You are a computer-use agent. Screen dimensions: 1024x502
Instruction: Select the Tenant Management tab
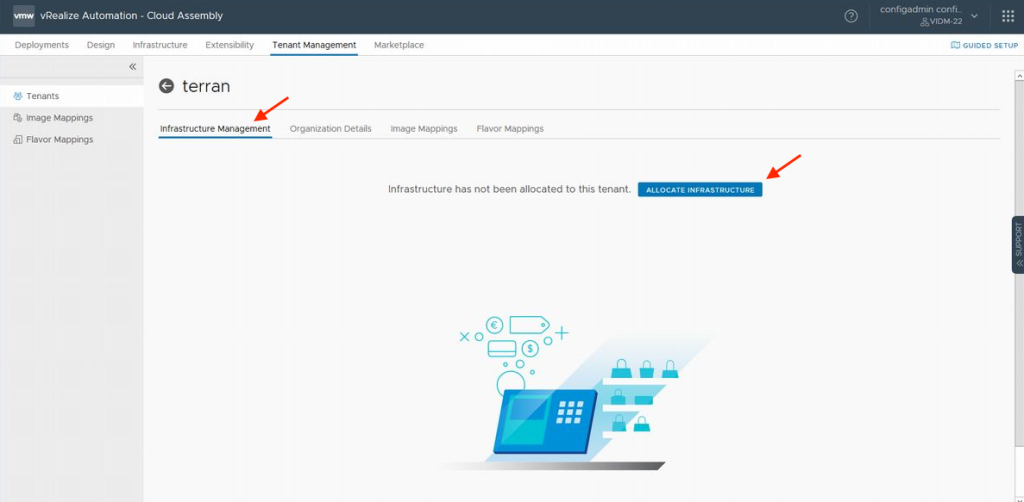pos(314,45)
